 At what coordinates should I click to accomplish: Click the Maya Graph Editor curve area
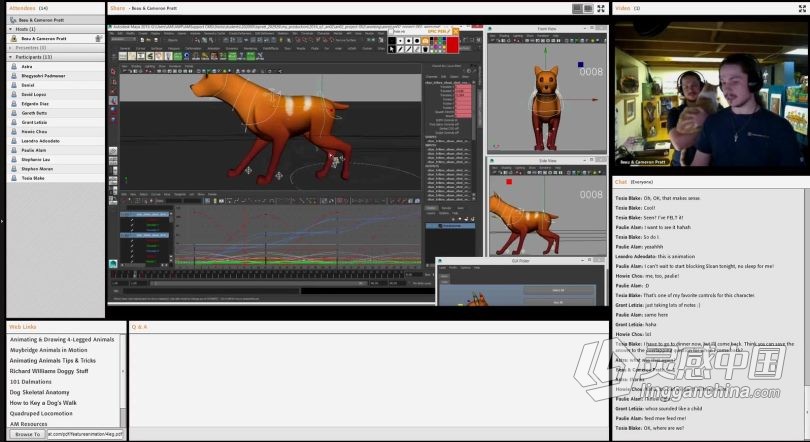click(x=298, y=235)
